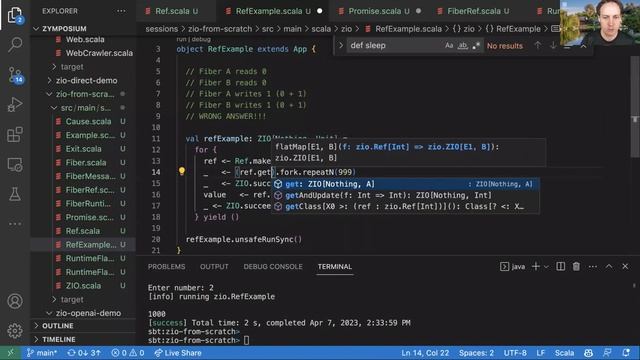This screenshot has height=360, width=640.
Task: Split the terminal panel
Action: pos(560,267)
